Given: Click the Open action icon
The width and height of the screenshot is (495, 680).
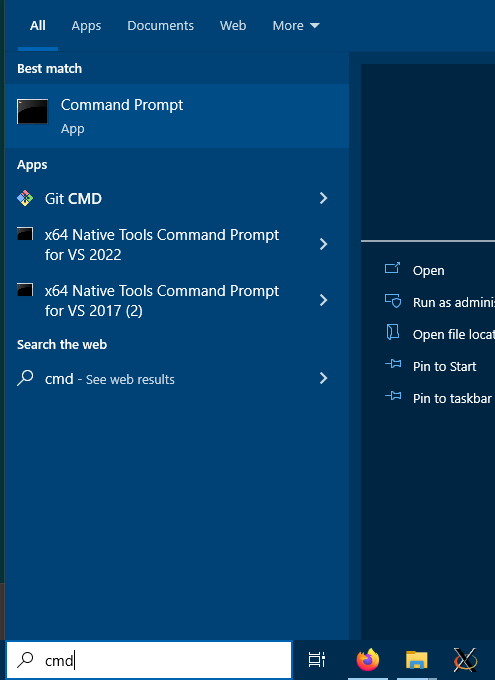Looking at the screenshot, I should (x=393, y=268).
